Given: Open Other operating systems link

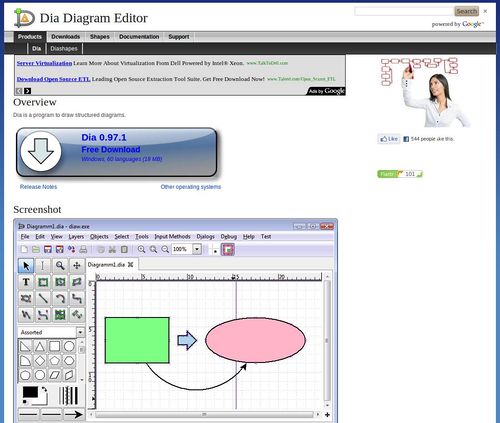Looking at the screenshot, I should coord(191,187).
